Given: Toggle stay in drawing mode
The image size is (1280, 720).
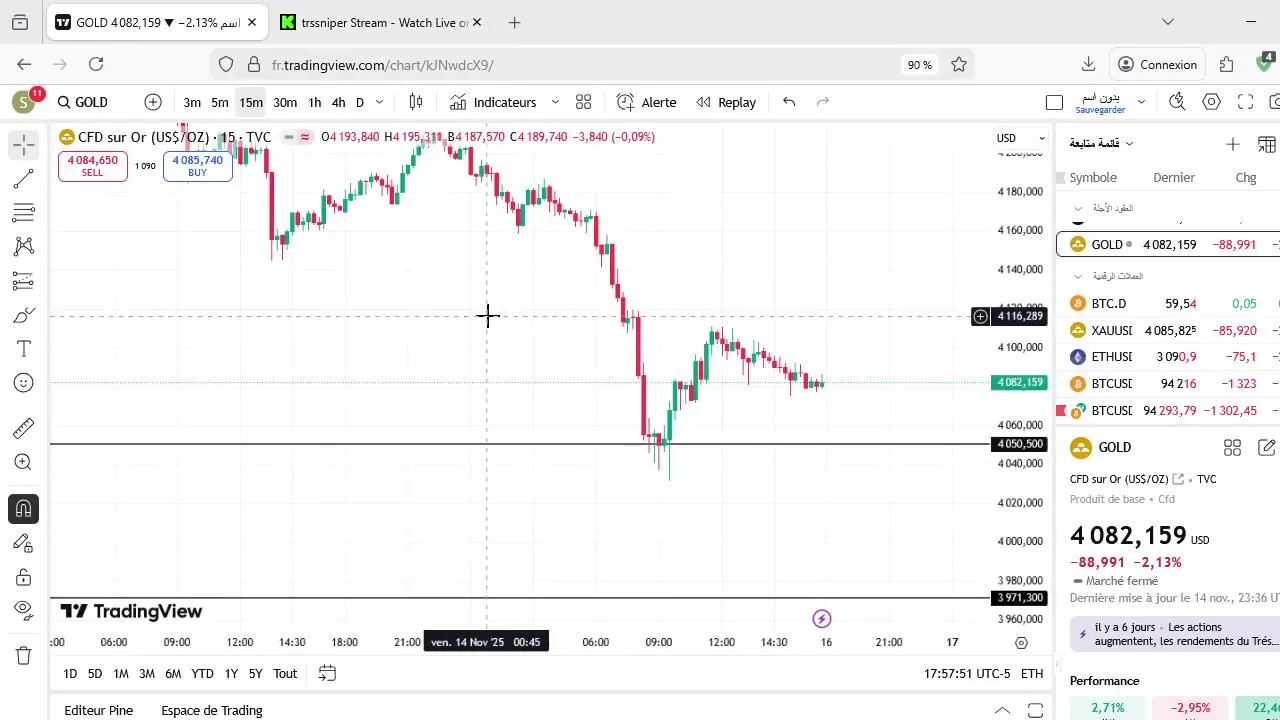Looking at the screenshot, I should click(24, 542).
